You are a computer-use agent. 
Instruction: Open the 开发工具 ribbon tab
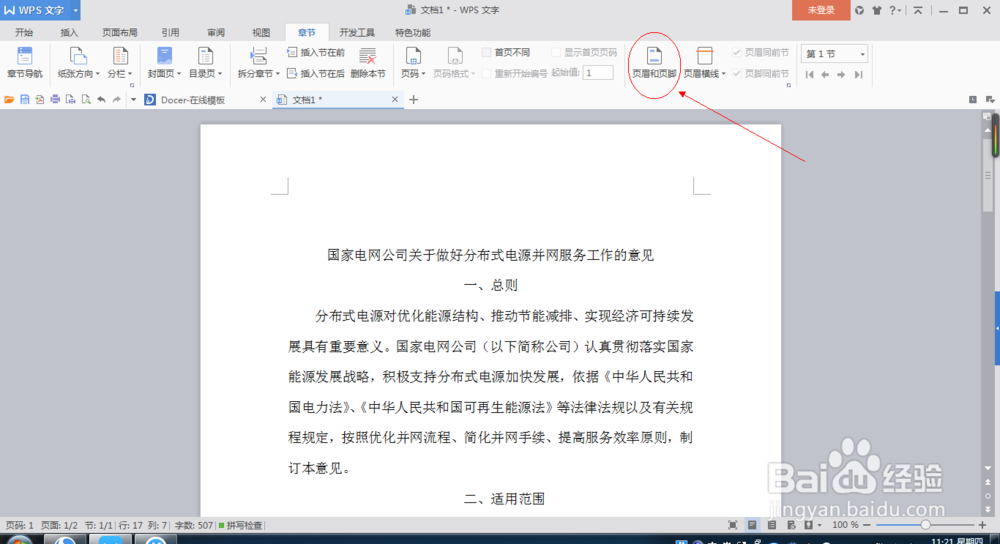click(x=357, y=33)
